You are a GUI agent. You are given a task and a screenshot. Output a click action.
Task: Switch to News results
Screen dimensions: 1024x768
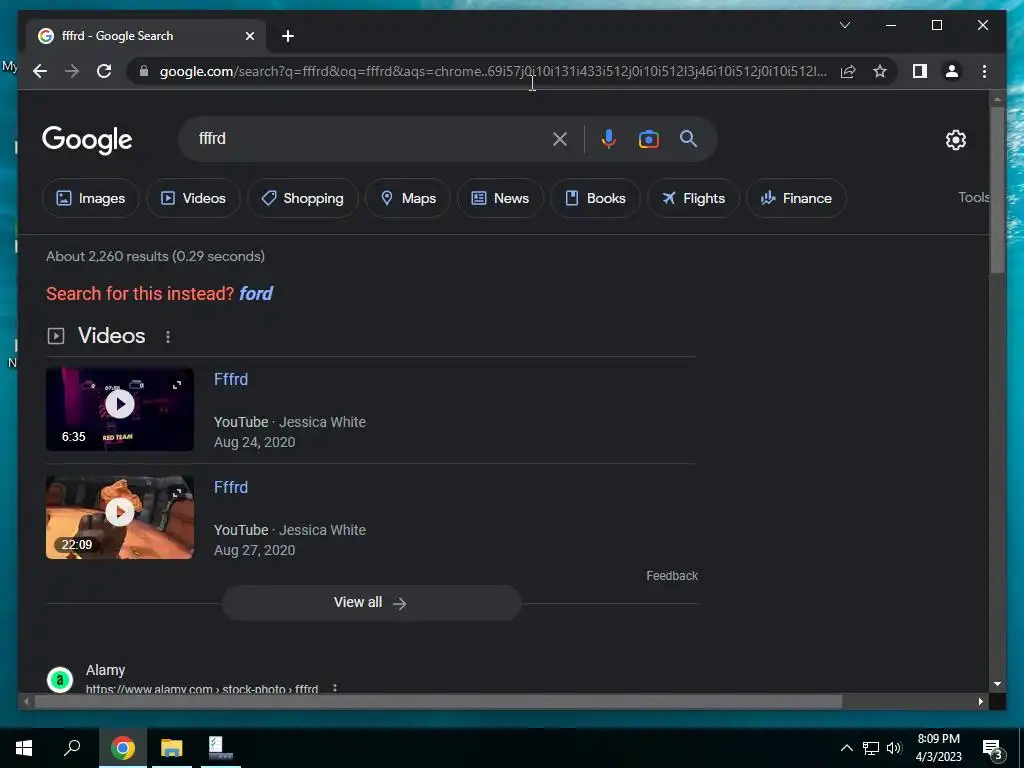(500, 198)
